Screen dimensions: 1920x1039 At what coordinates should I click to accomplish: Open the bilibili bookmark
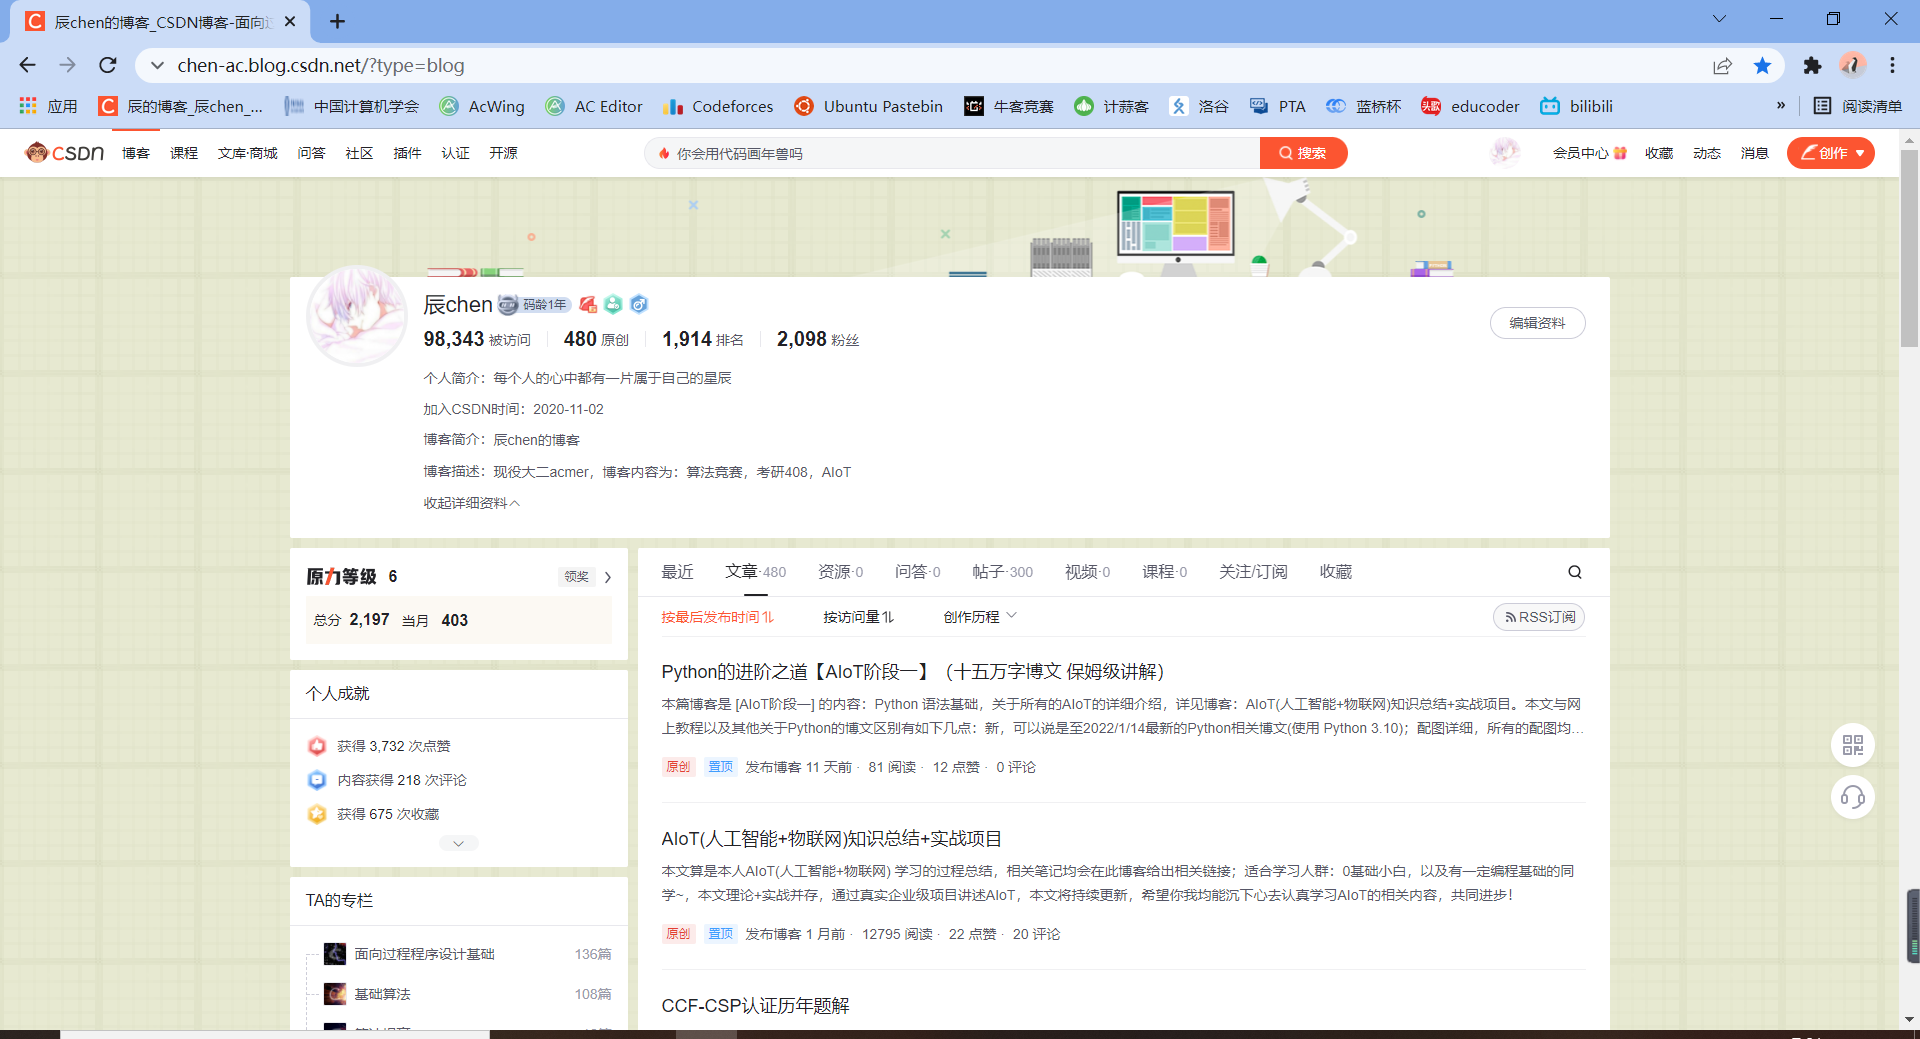[x=1576, y=106]
